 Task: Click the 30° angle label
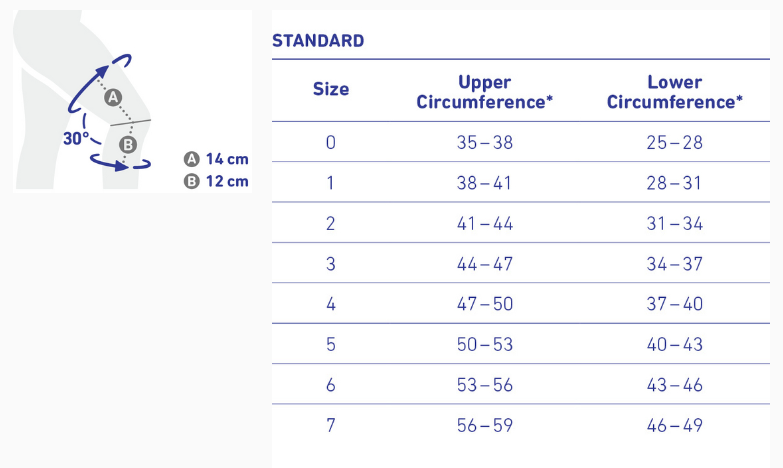[x=76, y=139]
